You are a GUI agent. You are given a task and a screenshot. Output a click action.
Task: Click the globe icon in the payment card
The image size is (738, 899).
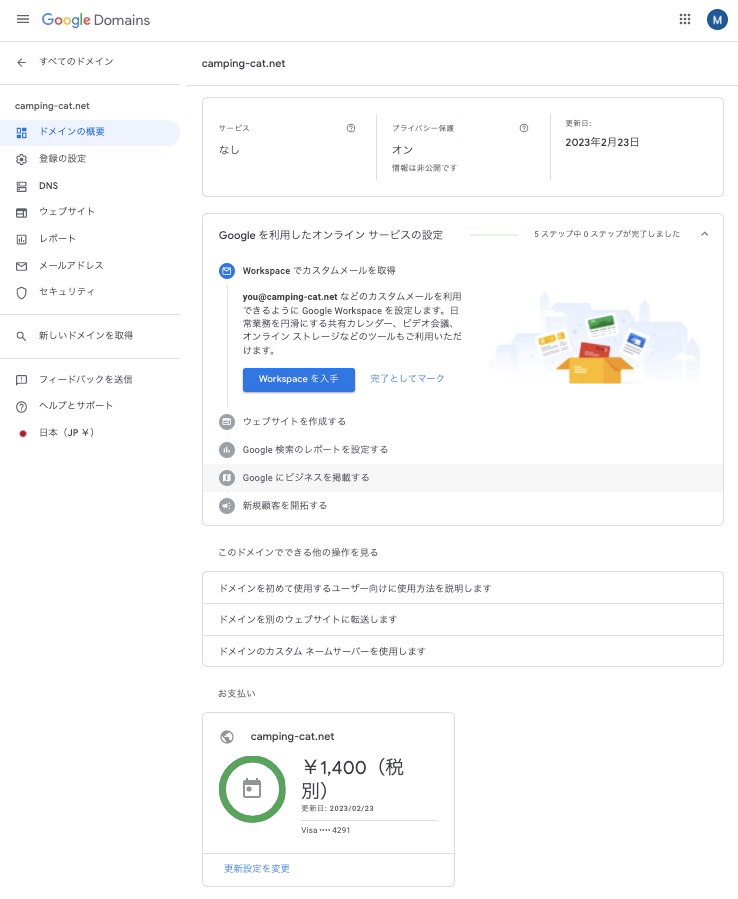pyautogui.click(x=227, y=737)
